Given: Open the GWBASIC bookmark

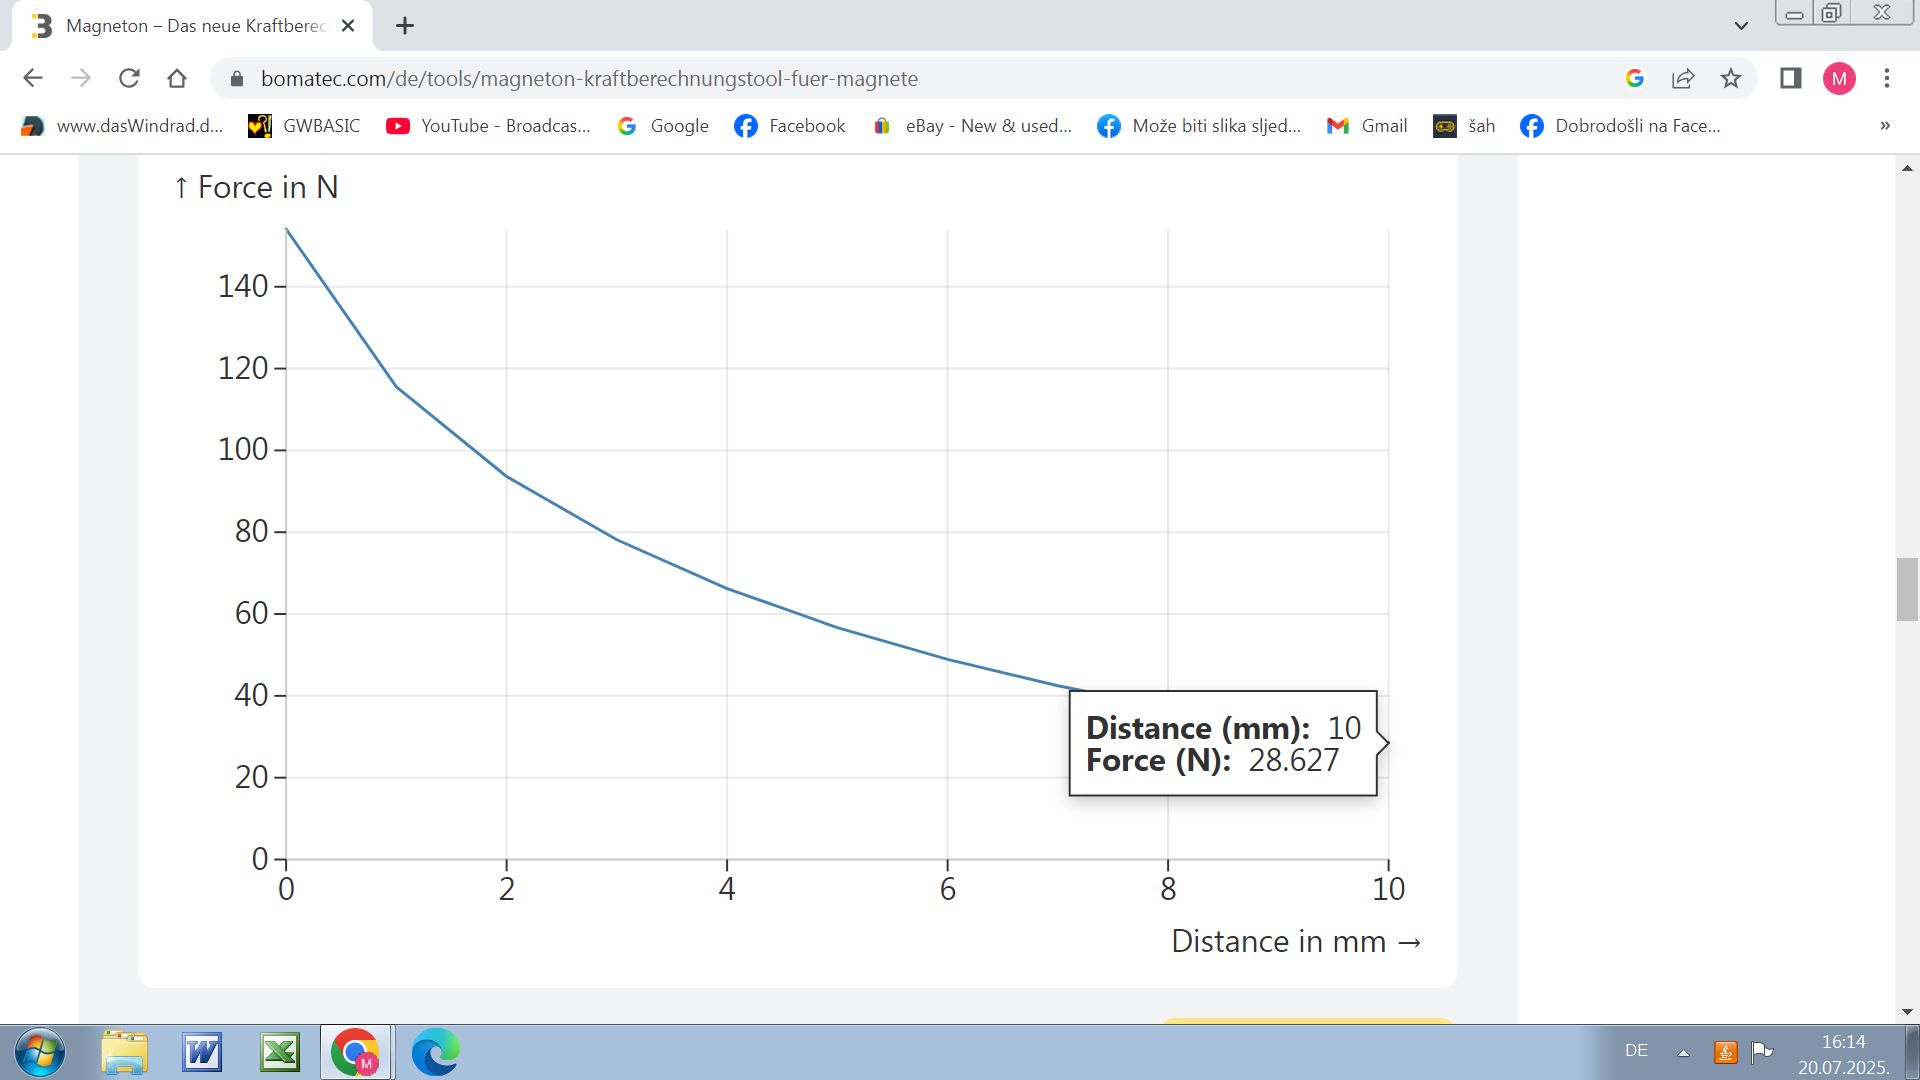Looking at the screenshot, I should 304,126.
